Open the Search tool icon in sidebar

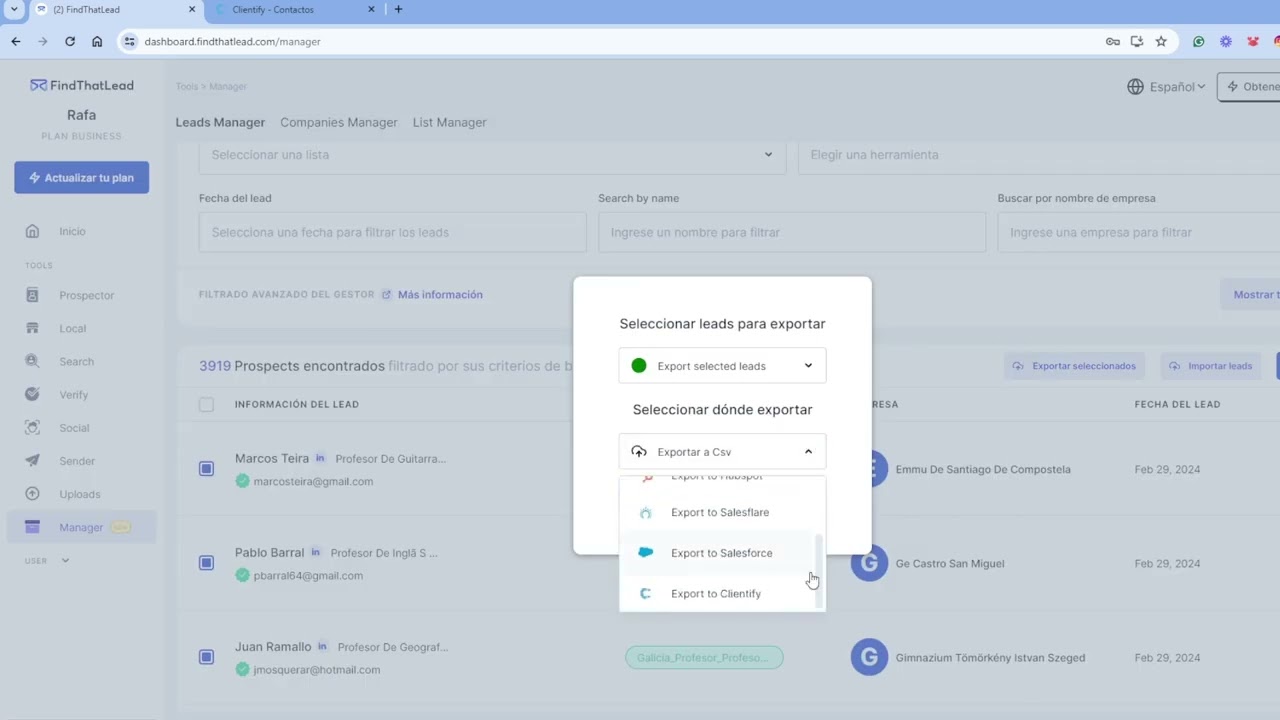tap(32, 361)
